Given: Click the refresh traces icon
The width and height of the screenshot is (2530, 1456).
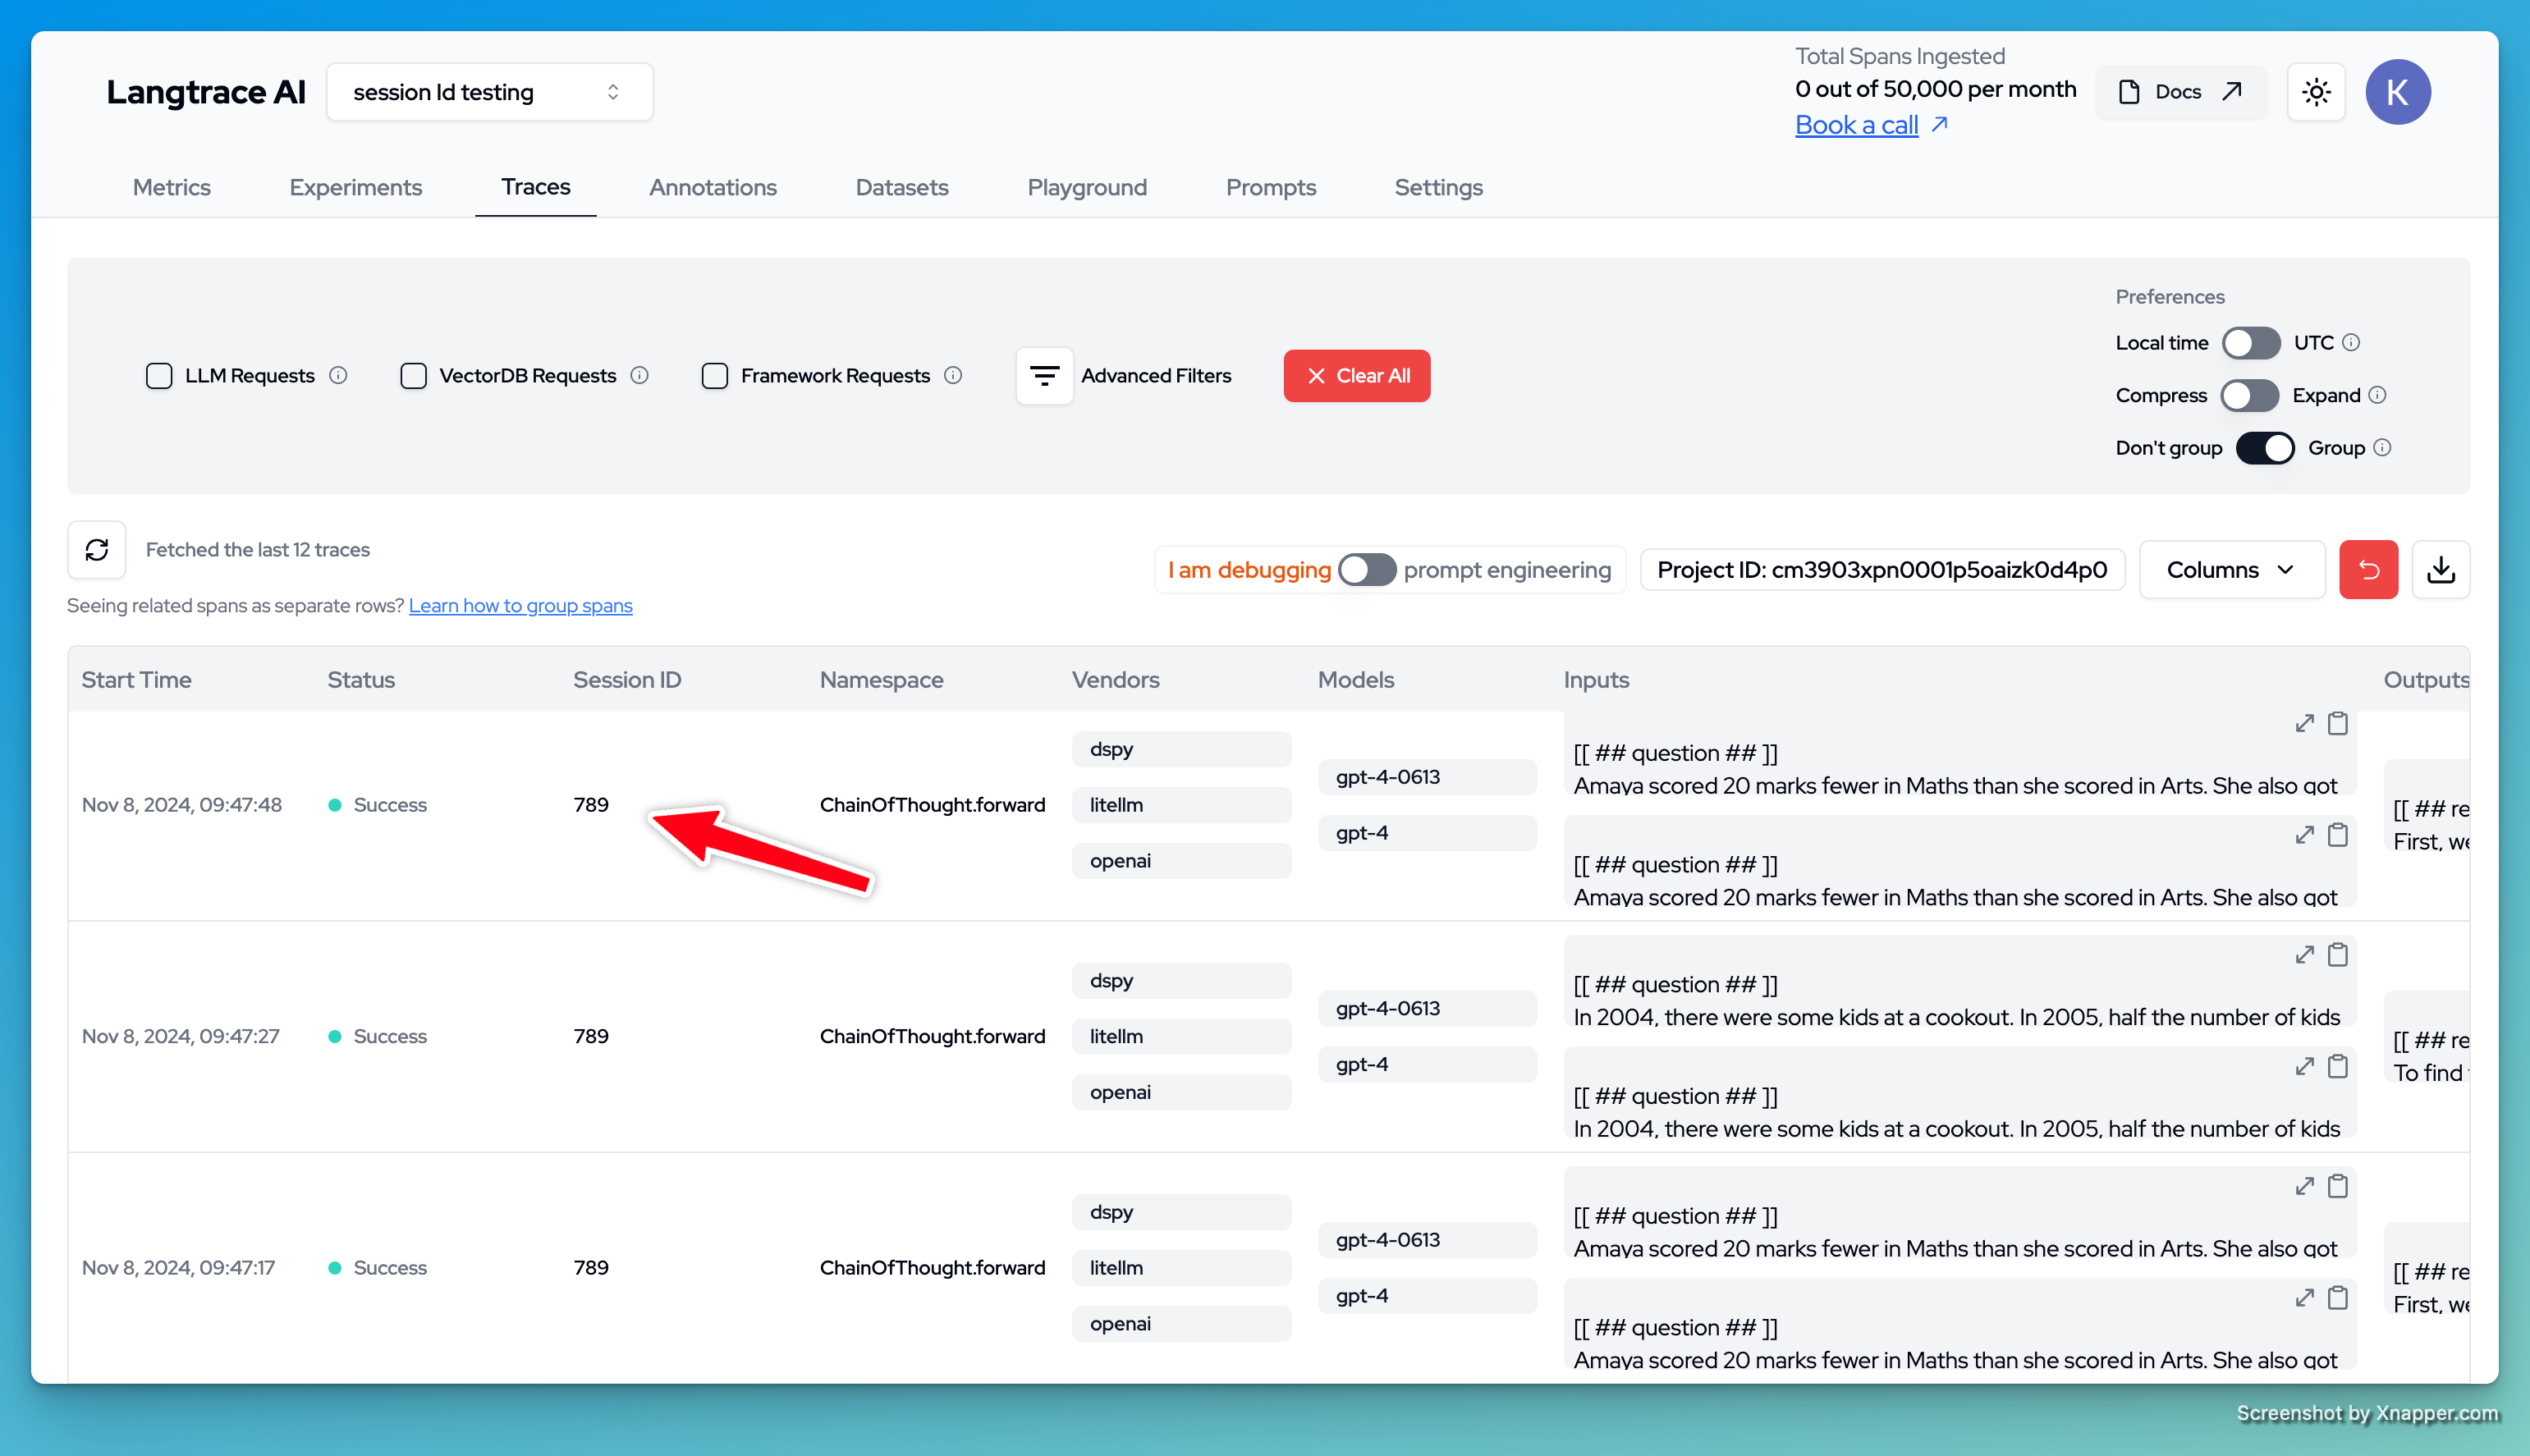Looking at the screenshot, I should tap(97, 549).
